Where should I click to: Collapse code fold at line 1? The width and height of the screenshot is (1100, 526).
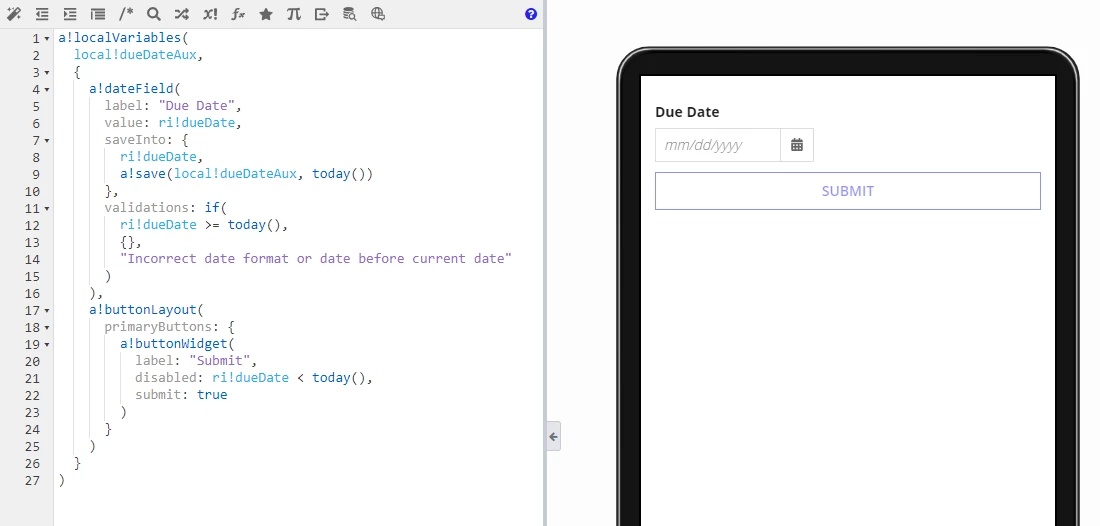pyautogui.click(x=47, y=39)
